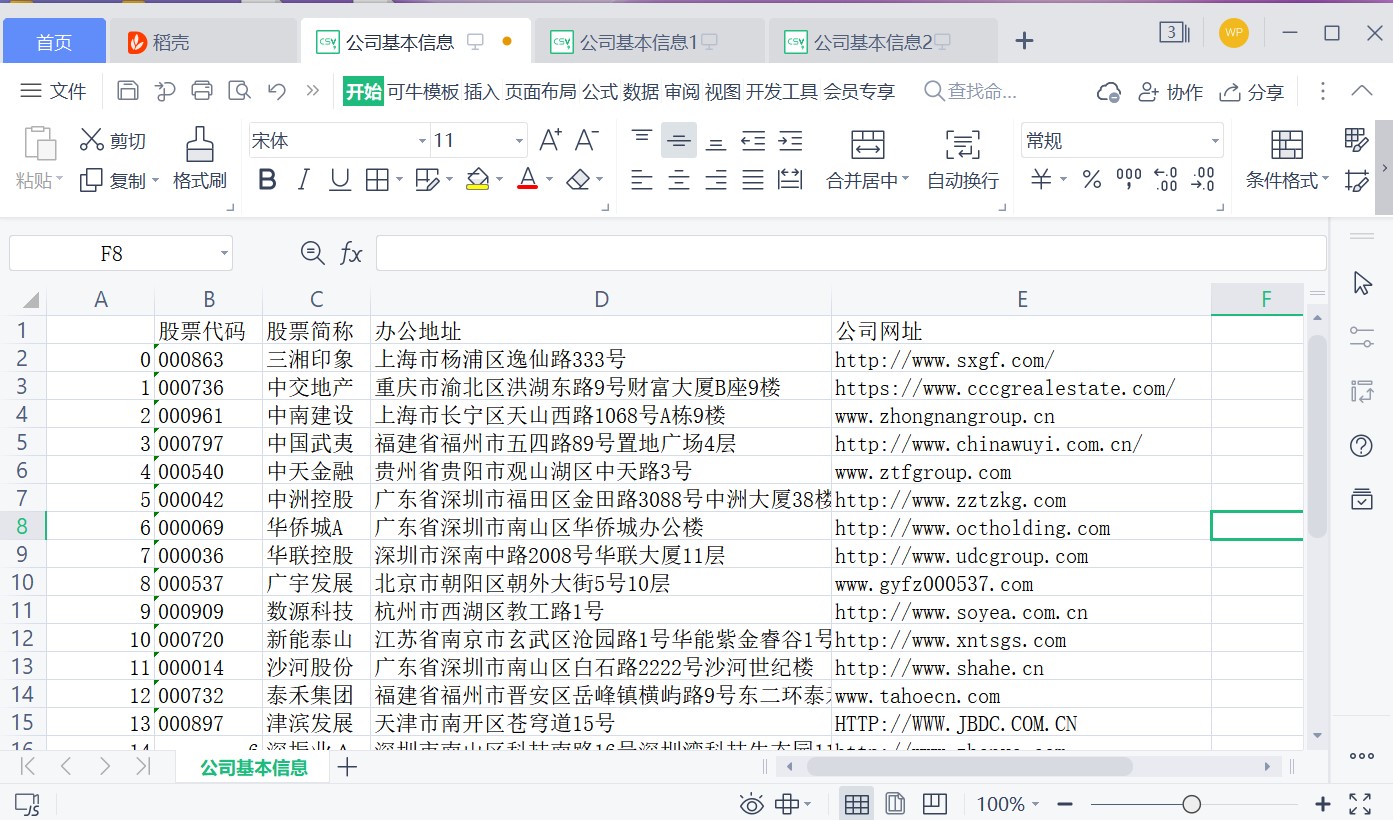Switch to 数据 ribbon tab
The image size is (1393, 820).
coord(641,92)
